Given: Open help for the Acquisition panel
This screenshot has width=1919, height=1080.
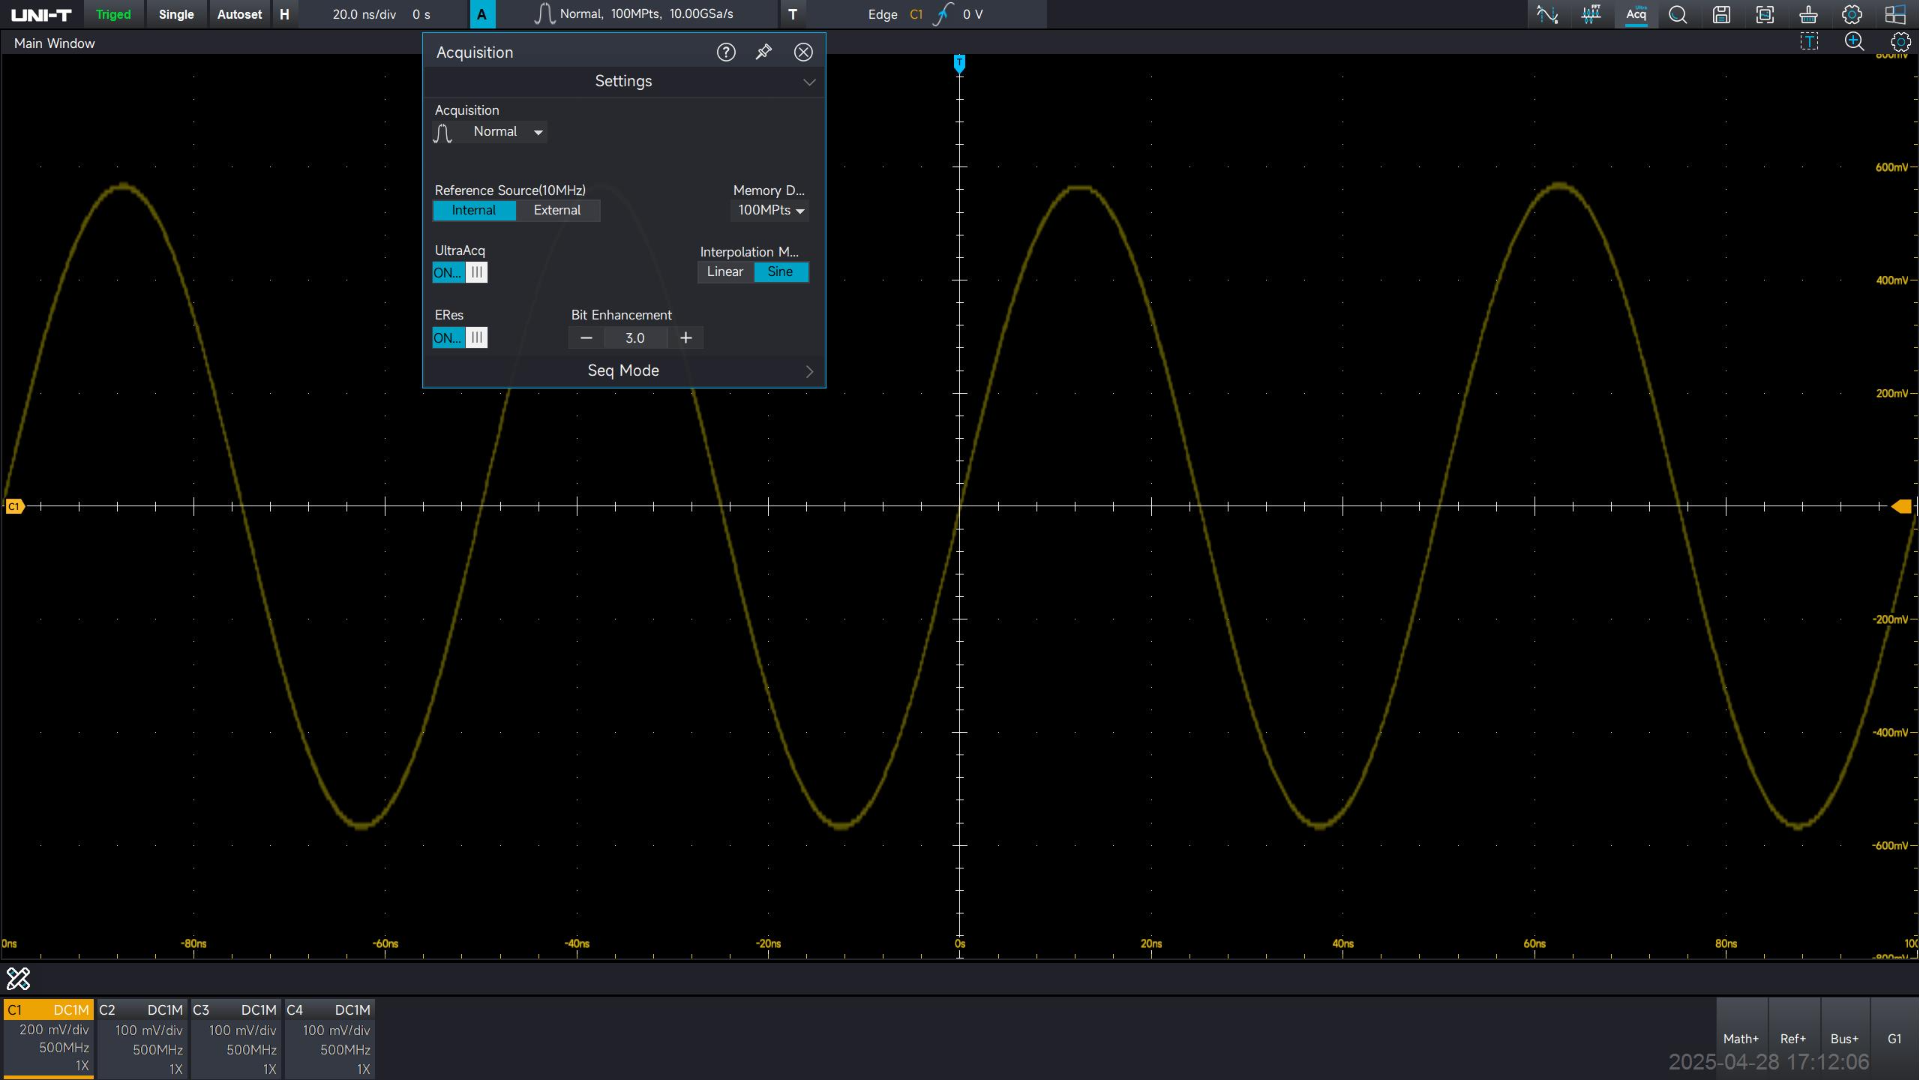Looking at the screenshot, I should click(726, 52).
